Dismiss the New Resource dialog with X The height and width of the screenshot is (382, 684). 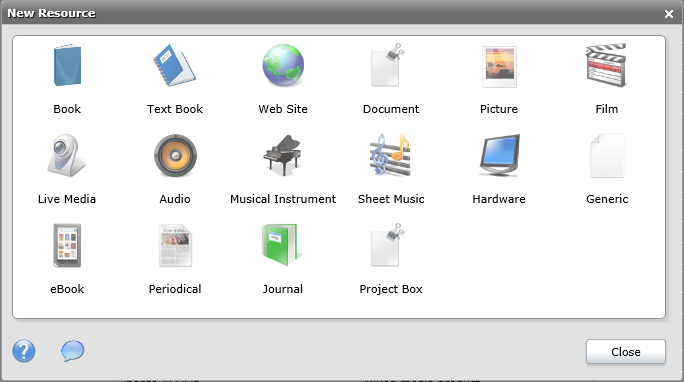(669, 14)
